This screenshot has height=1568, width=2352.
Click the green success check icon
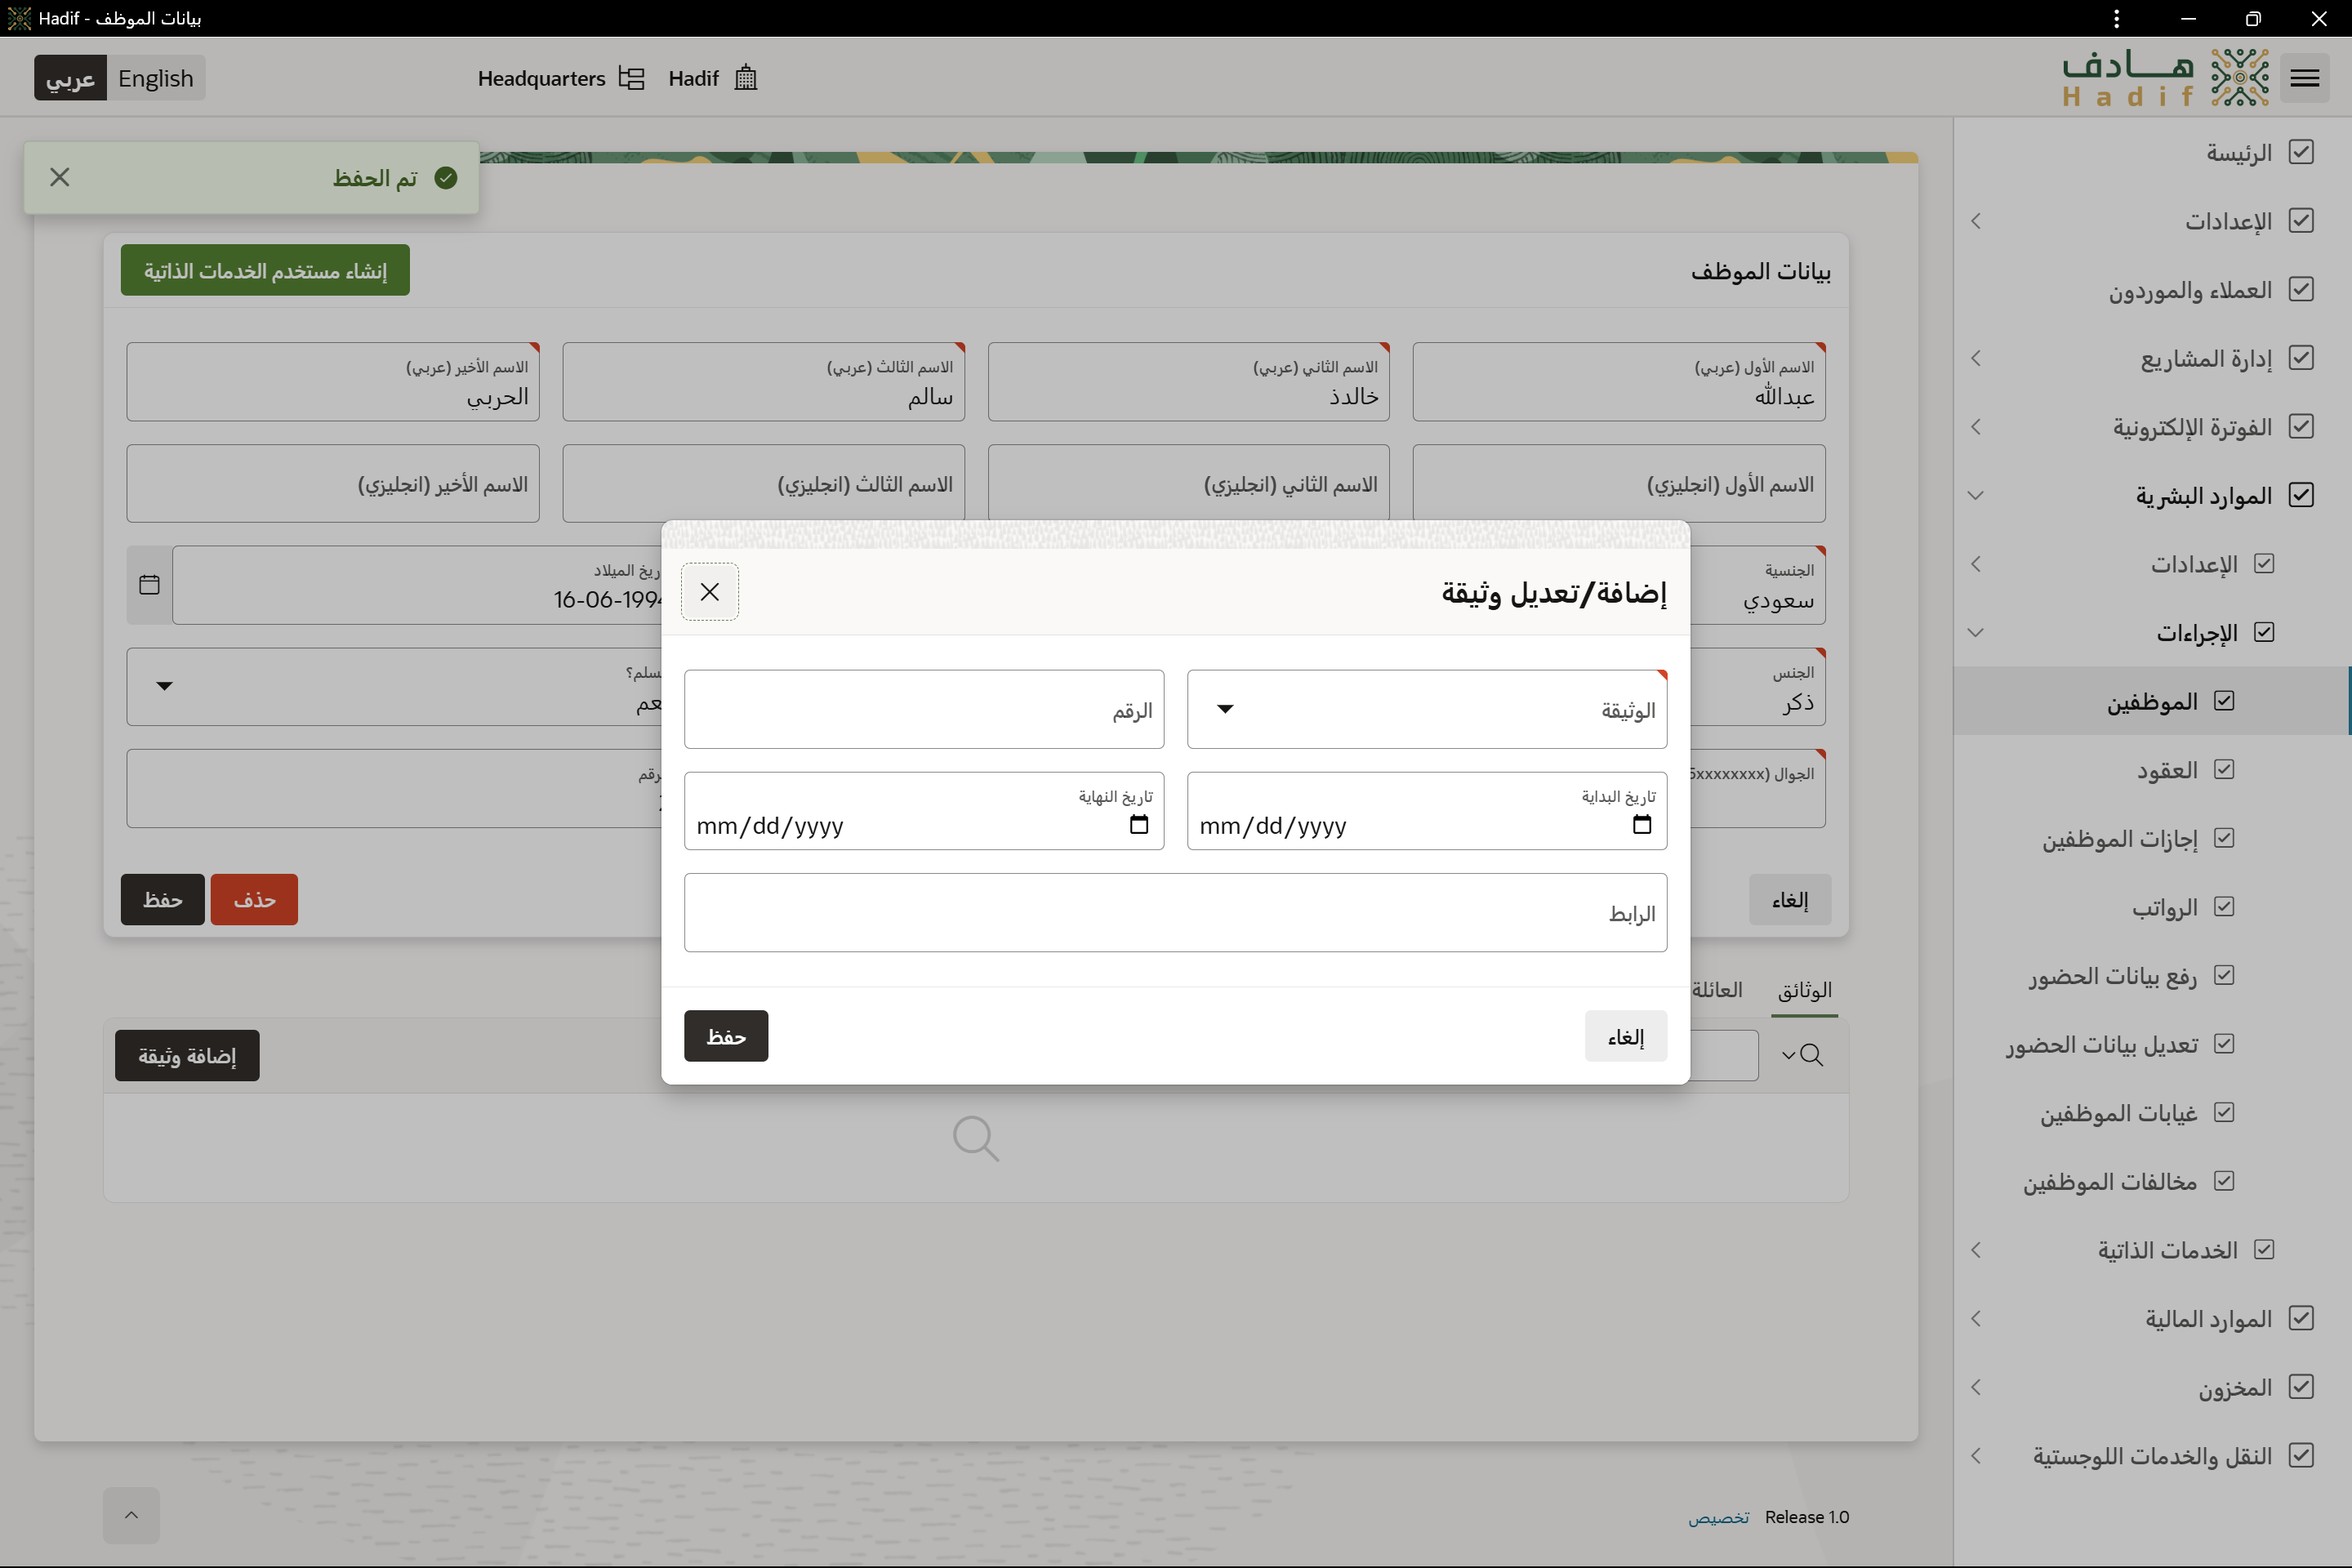click(446, 177)
